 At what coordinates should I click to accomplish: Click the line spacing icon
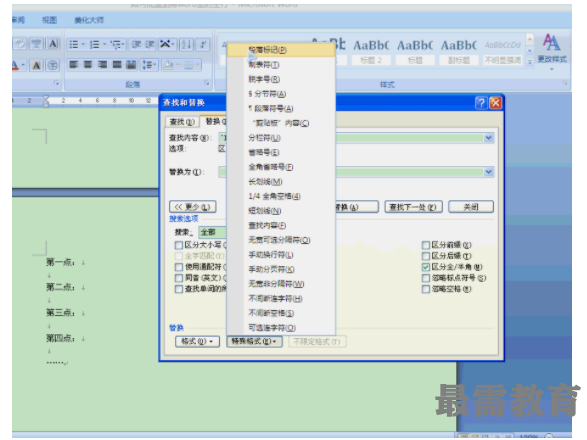[147, 65]
